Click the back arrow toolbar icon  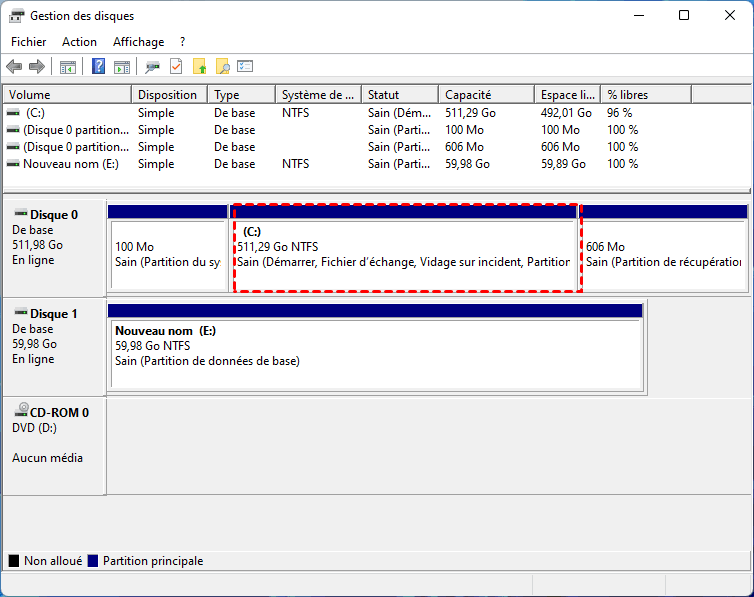(14, 67)
